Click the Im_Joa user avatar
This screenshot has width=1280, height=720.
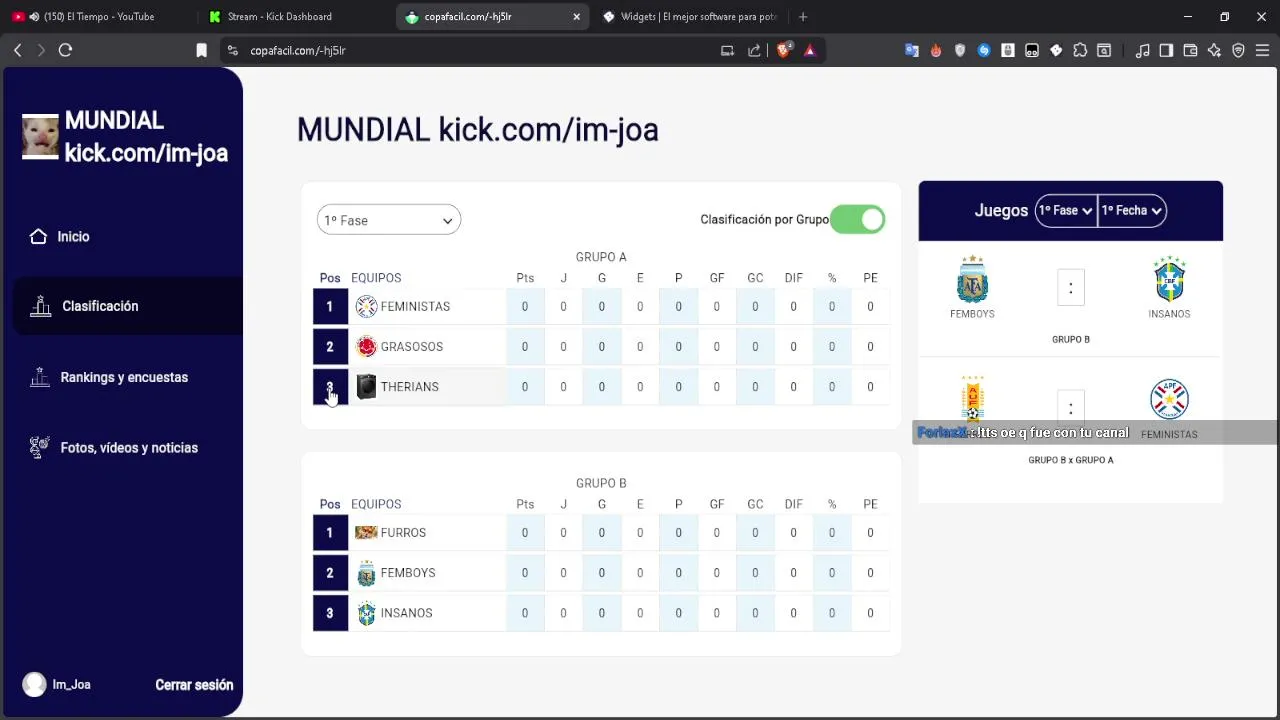coord(34,684)
